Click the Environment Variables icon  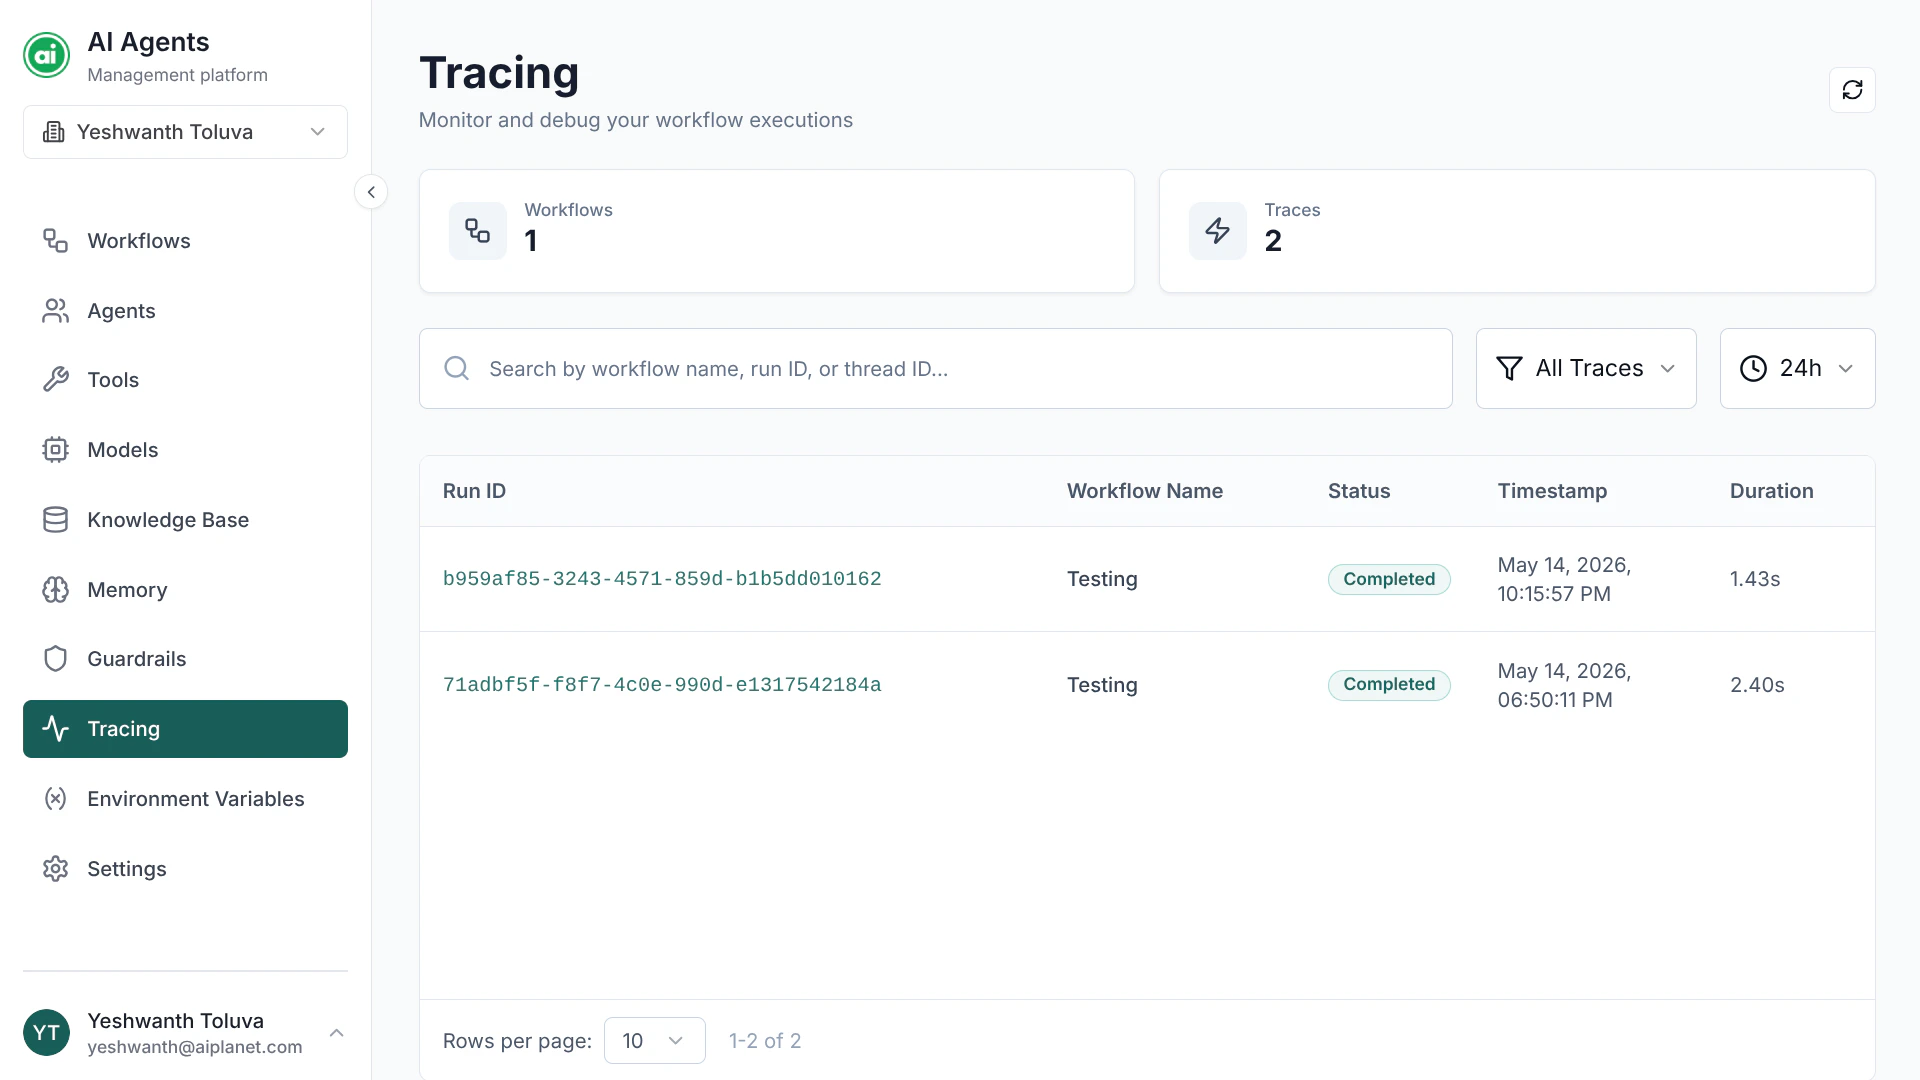click(x=55, y=799)
